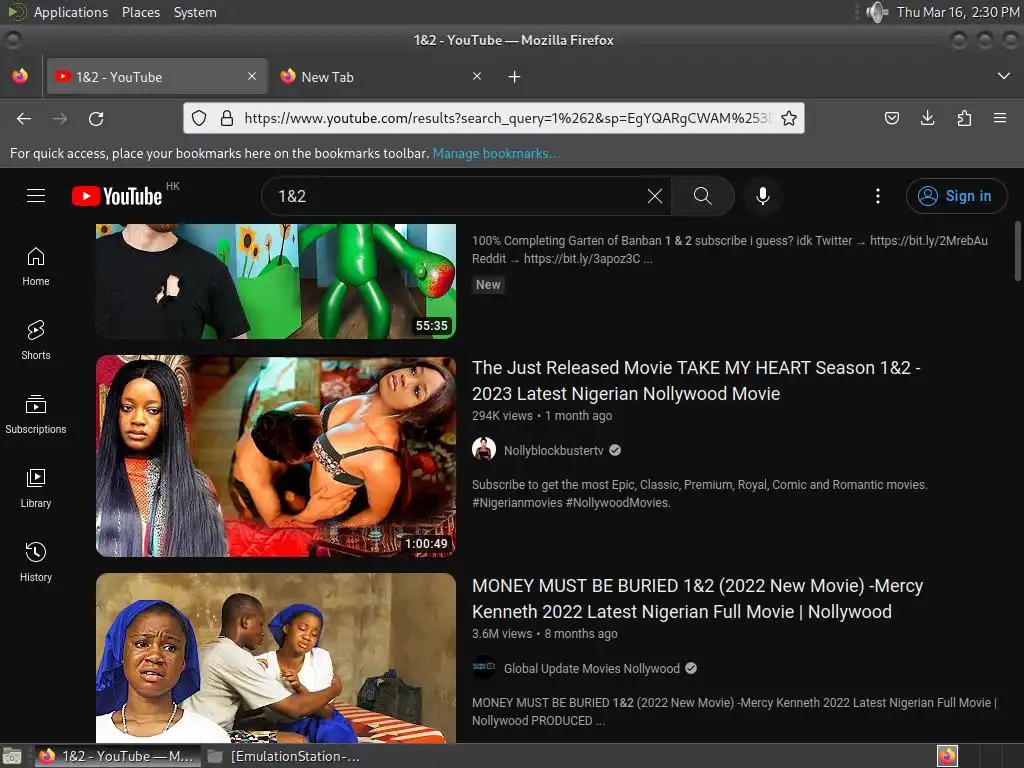
Task: Click the 294K views text
Action: pyautogui.click(x=502, y=415)
